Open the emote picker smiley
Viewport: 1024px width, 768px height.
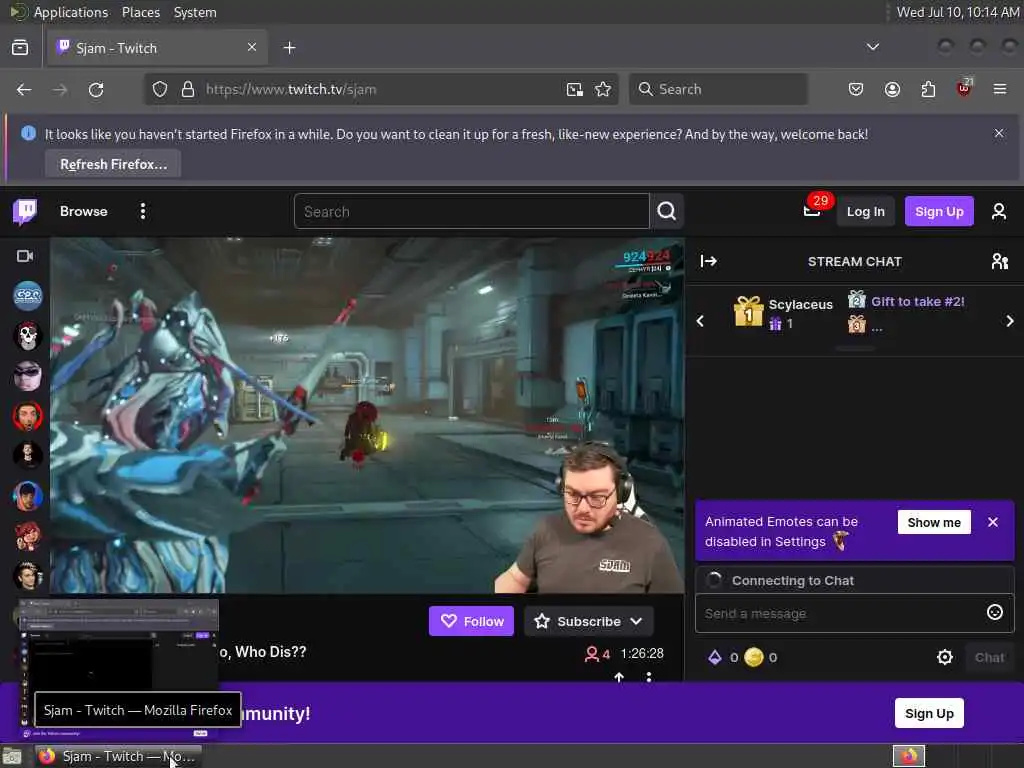tap(994, 612)
